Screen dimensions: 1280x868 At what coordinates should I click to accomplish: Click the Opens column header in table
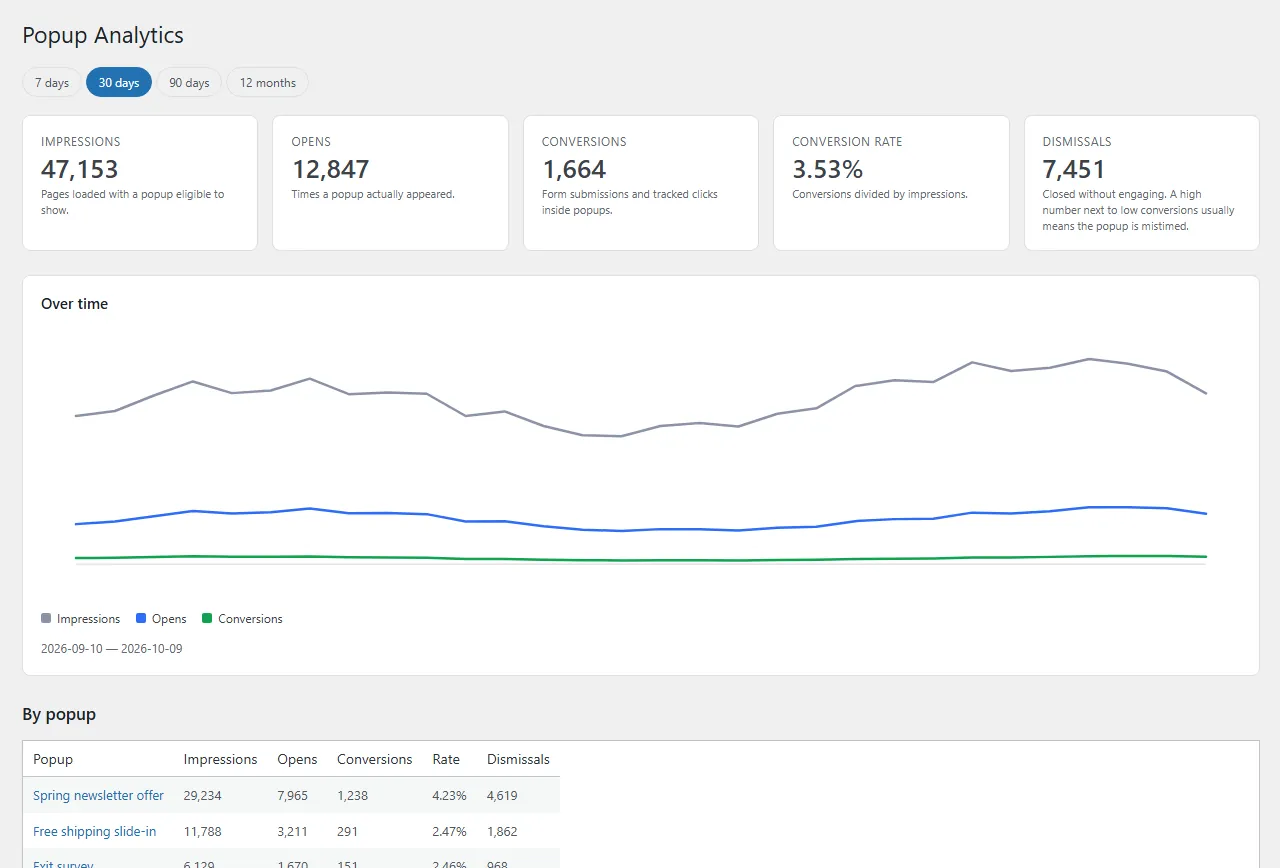point(297,760)
